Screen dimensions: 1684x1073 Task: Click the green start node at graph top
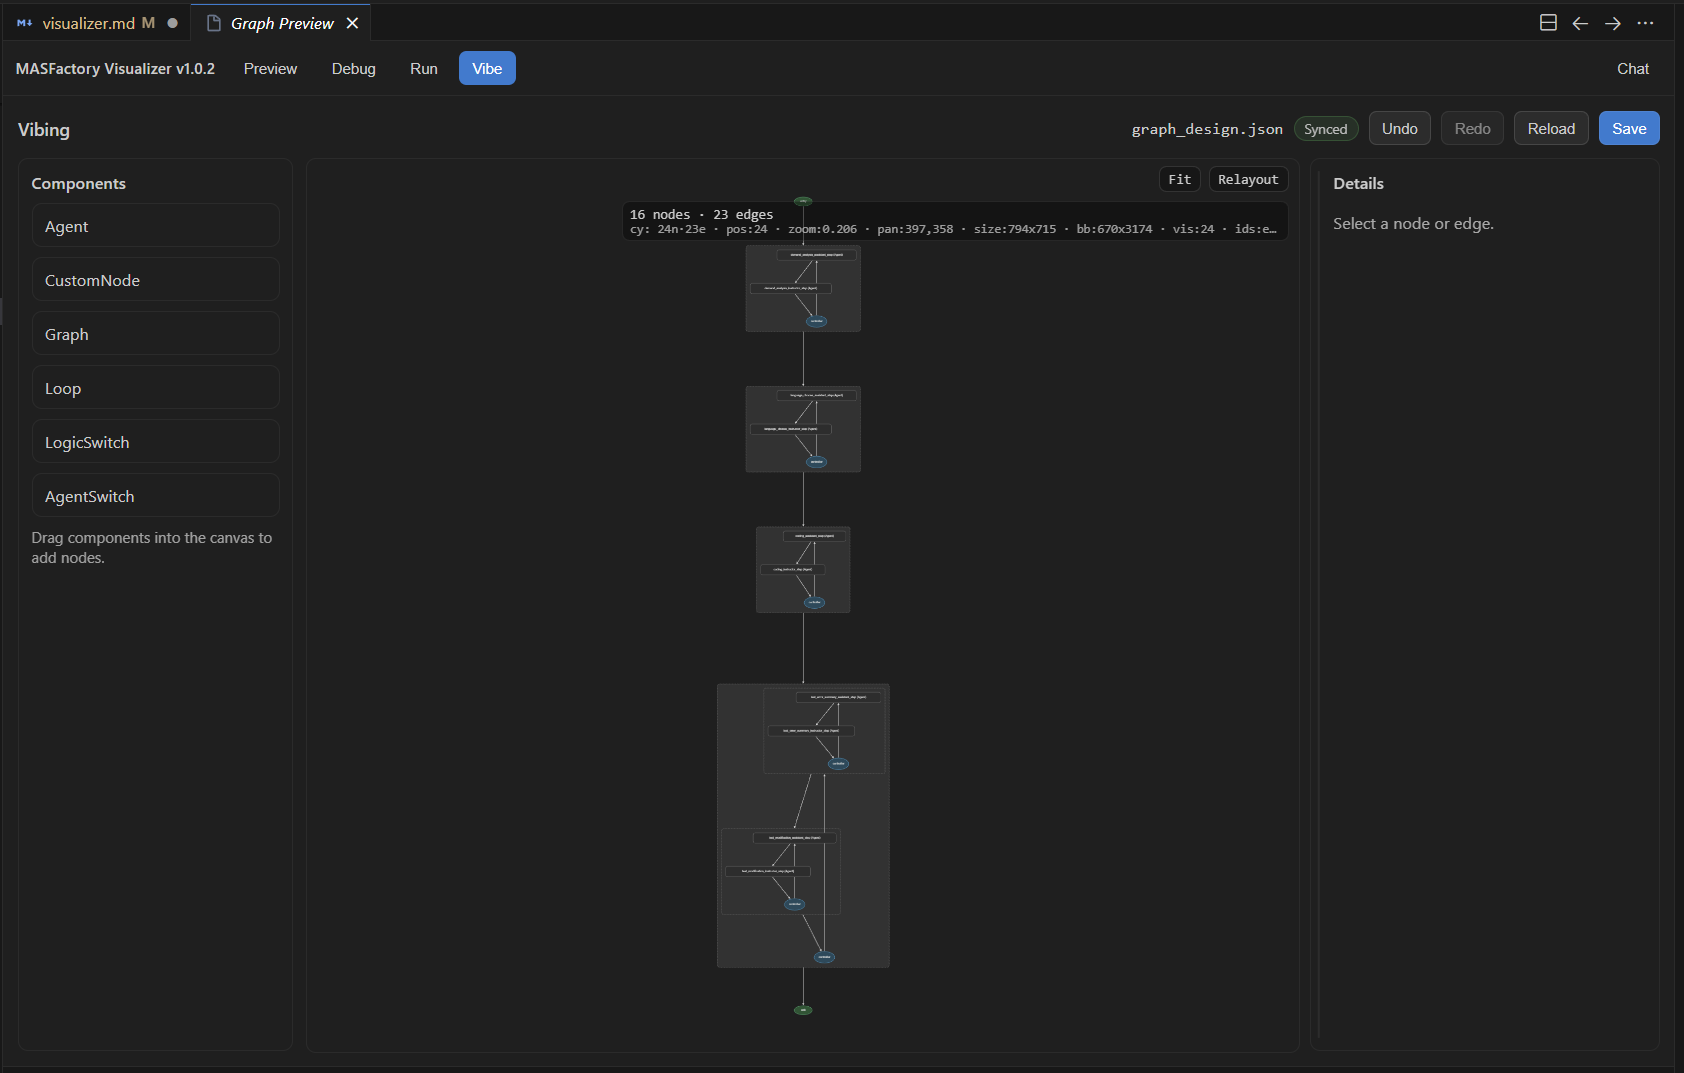803,201
